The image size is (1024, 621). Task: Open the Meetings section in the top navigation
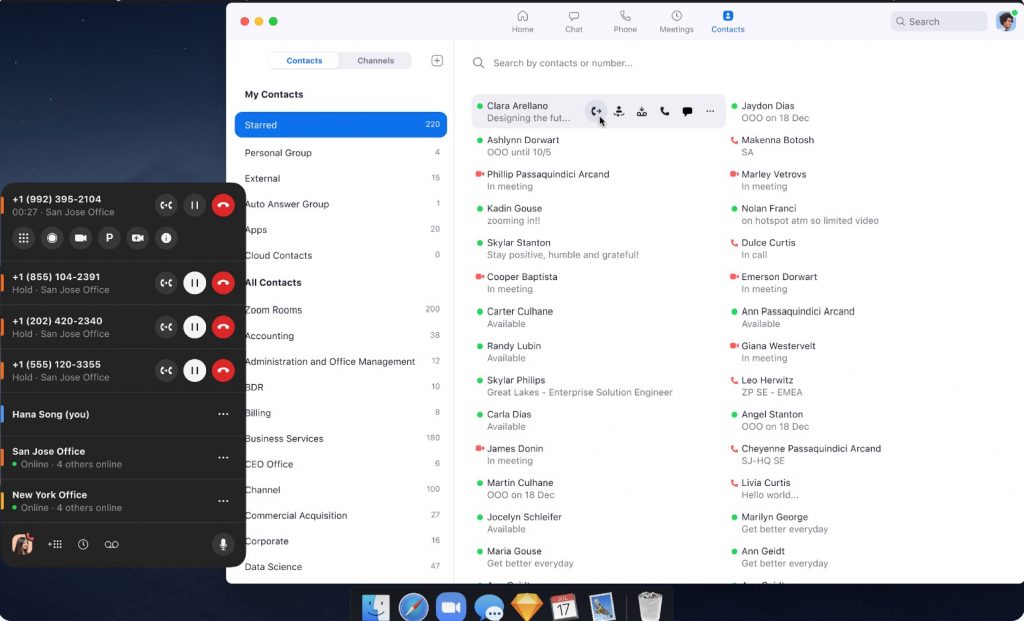676,21
